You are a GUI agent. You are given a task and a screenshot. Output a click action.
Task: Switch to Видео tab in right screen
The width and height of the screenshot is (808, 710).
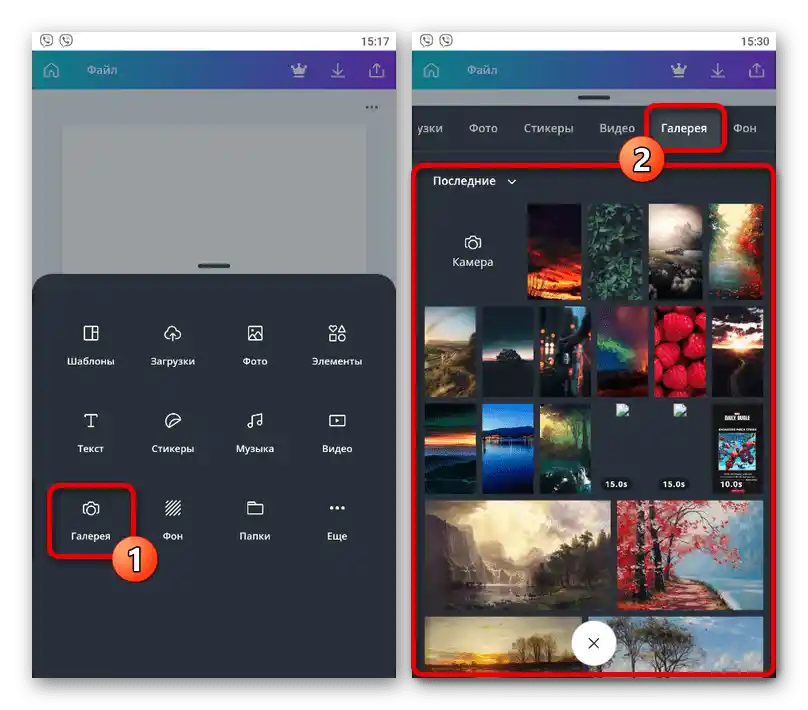(617, 128)
